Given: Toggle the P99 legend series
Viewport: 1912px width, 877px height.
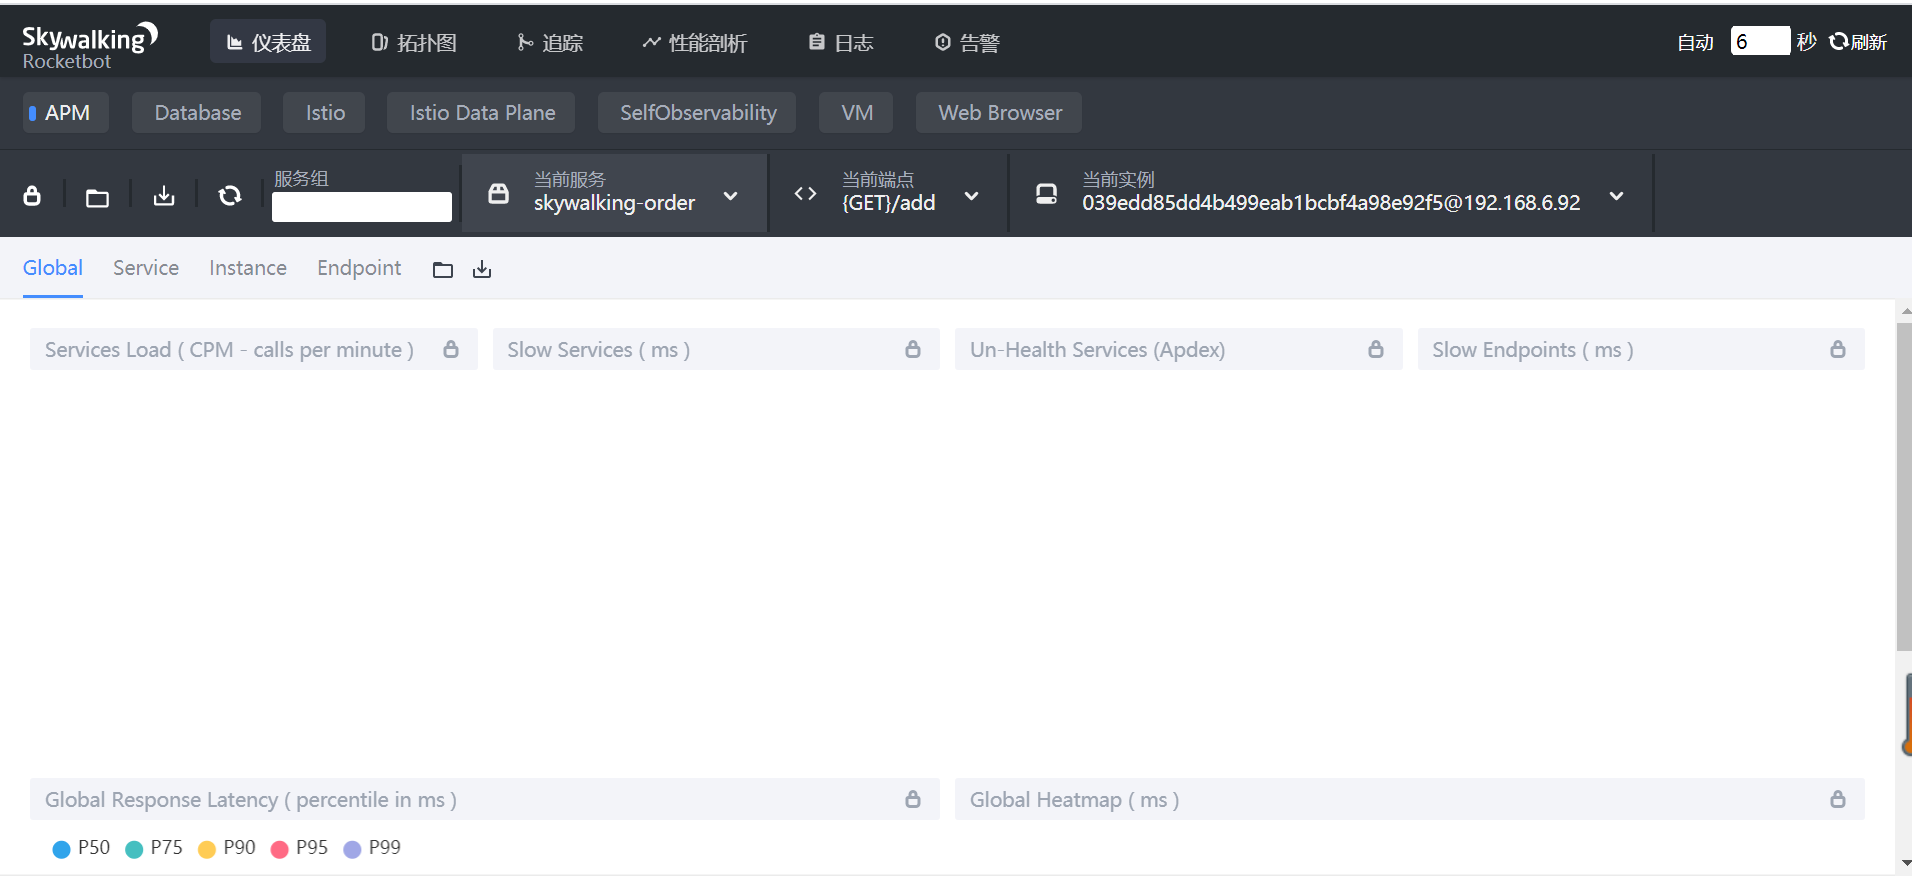Looking at the screenshot, I should coord(372,848).
